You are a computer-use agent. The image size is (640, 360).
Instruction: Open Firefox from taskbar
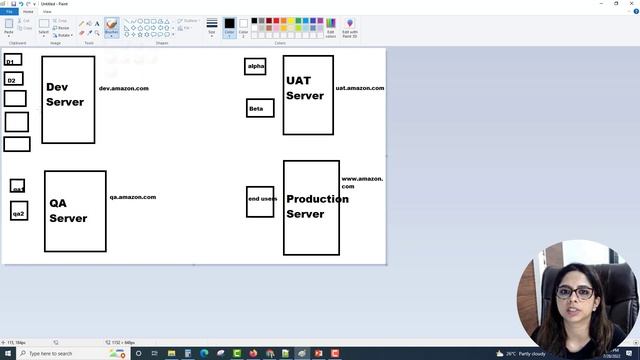point(253,353)
